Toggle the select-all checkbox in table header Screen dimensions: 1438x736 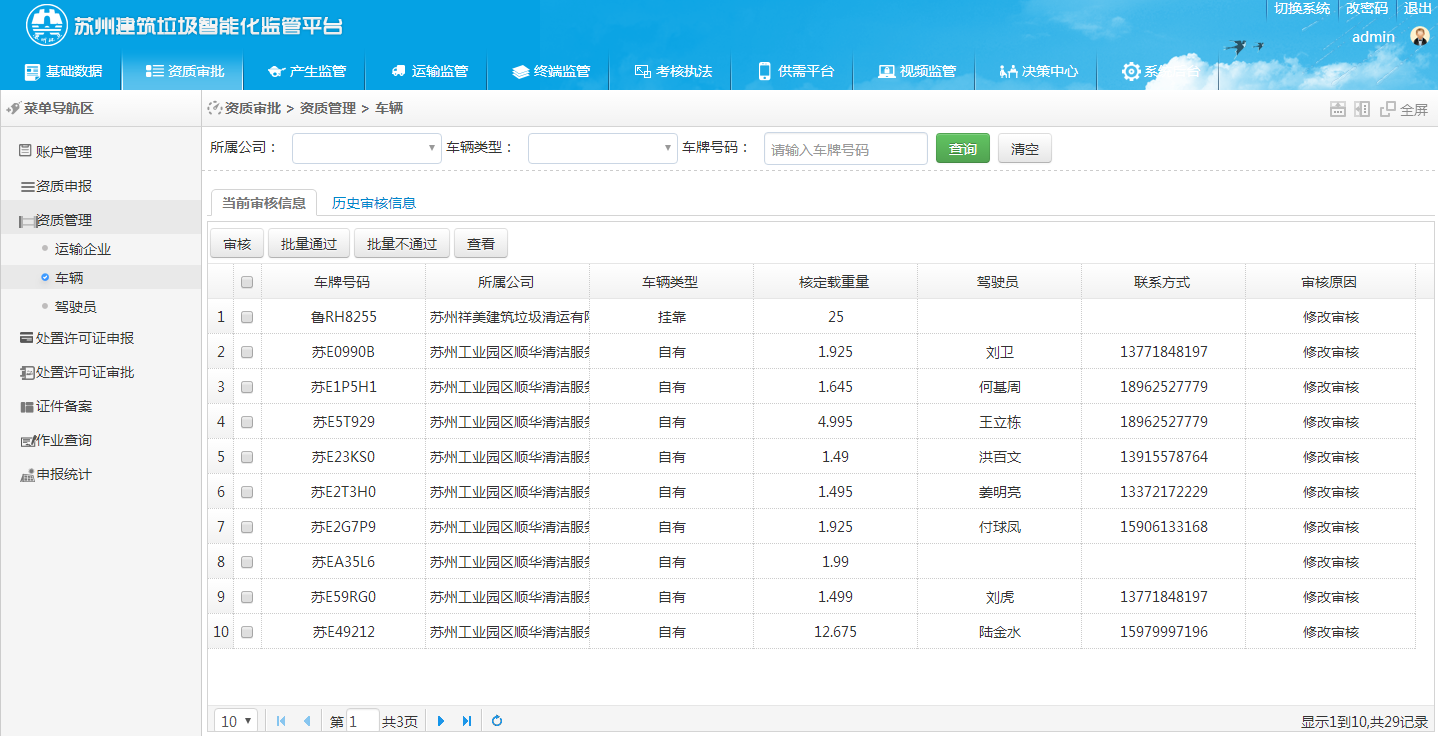coord(247,282)
